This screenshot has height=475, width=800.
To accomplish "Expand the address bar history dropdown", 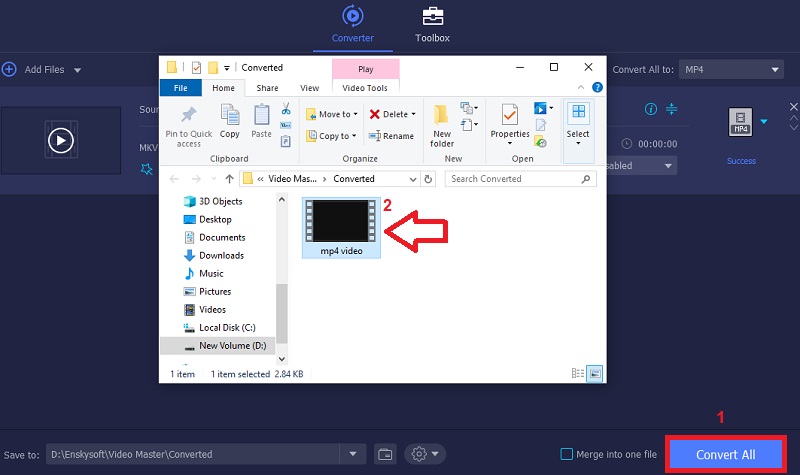I will (x=413, y=179).
